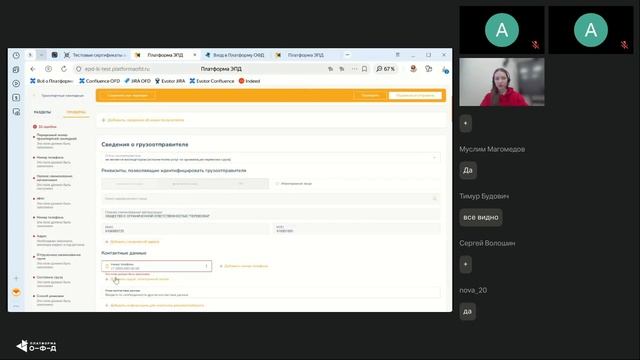Screen dimensions: 640x360
Task: Open the browser extensions icon
Action: coord(428,69)
